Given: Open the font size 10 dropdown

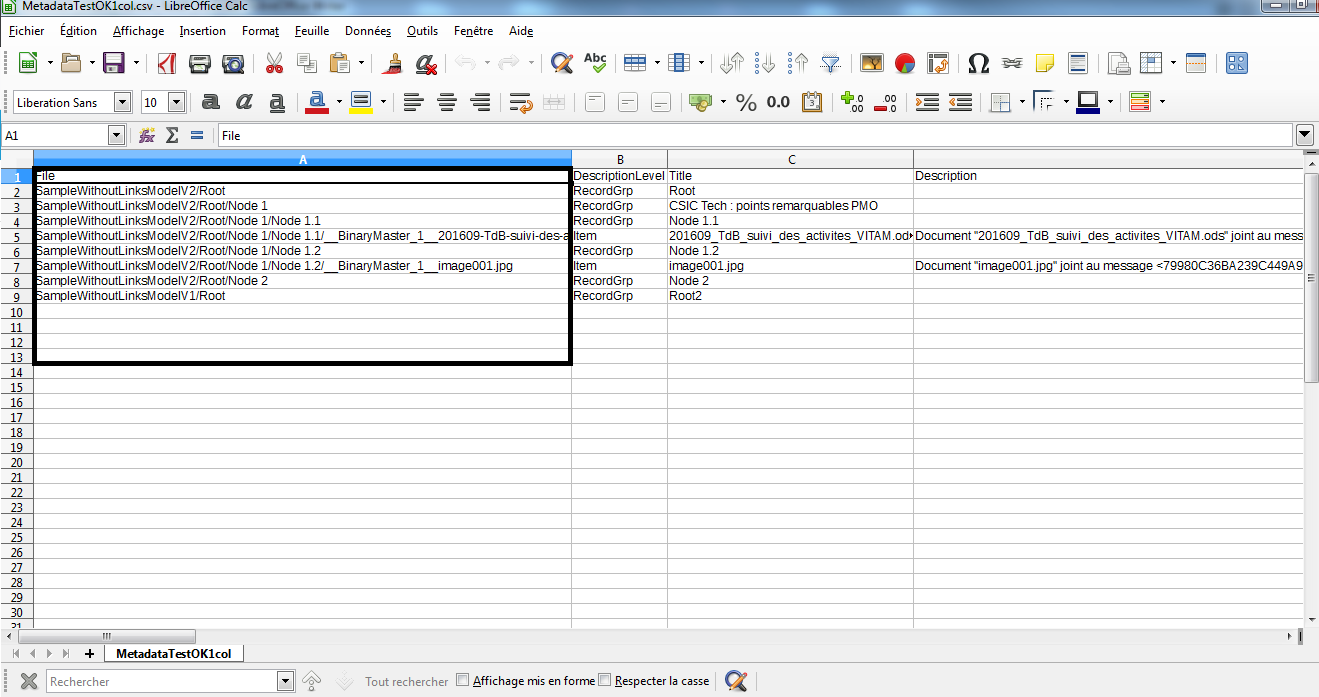Looking at the screenshot, I should pyautogui.click(x=176, y=102).
